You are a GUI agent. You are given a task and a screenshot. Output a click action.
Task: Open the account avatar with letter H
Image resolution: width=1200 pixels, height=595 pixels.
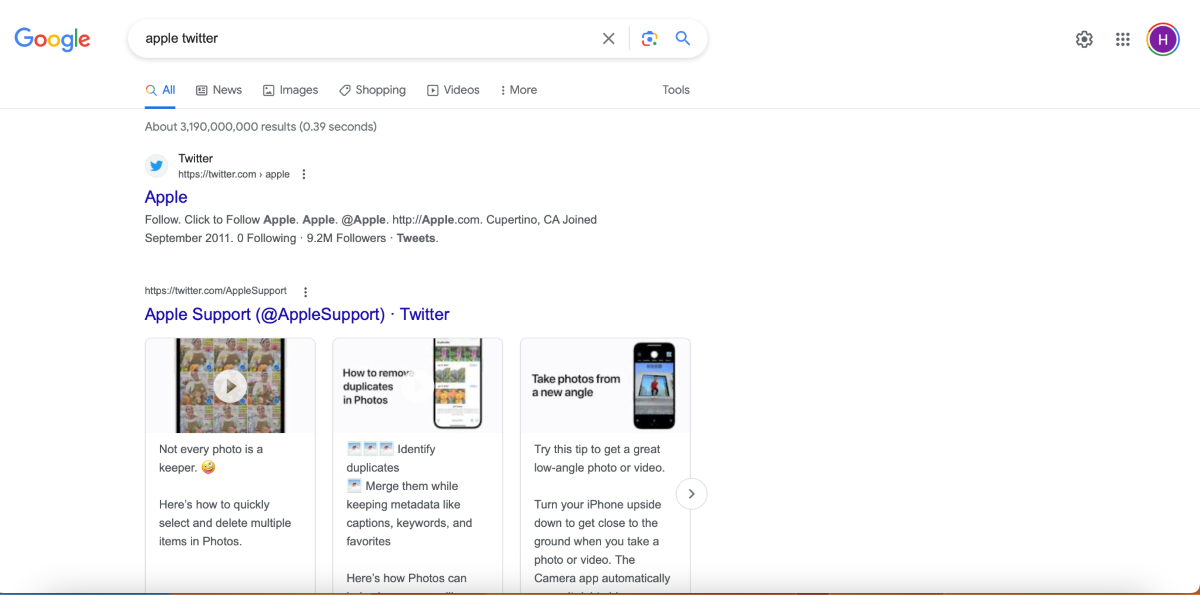coord(1162,39)
